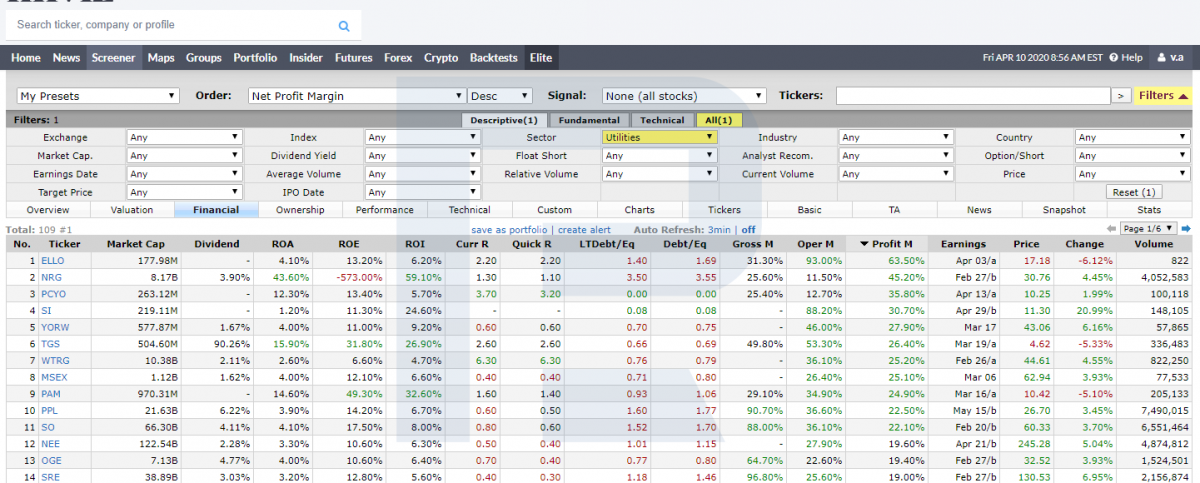The image size is (1200, 483).
Task: Open the Sector Utilities dropdown
Action: tap(659, 137)
